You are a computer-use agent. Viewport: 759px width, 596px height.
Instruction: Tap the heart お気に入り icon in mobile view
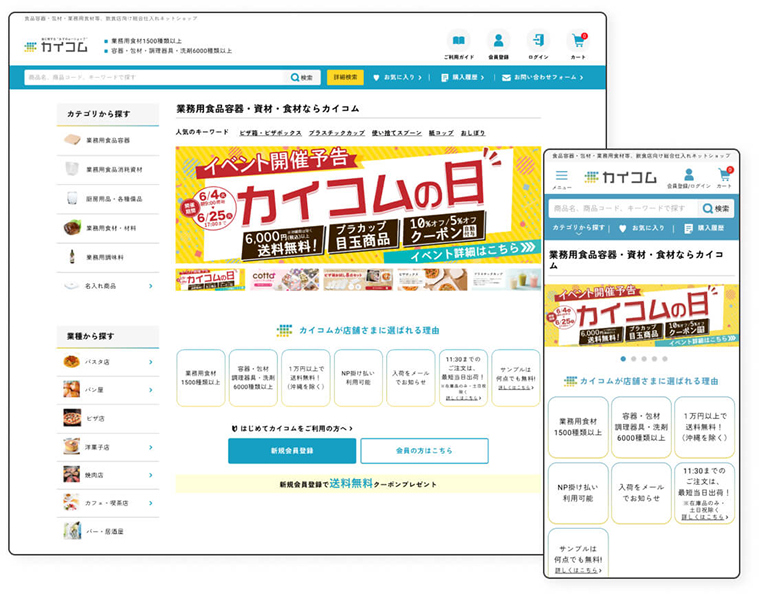(x=622, y=228)
